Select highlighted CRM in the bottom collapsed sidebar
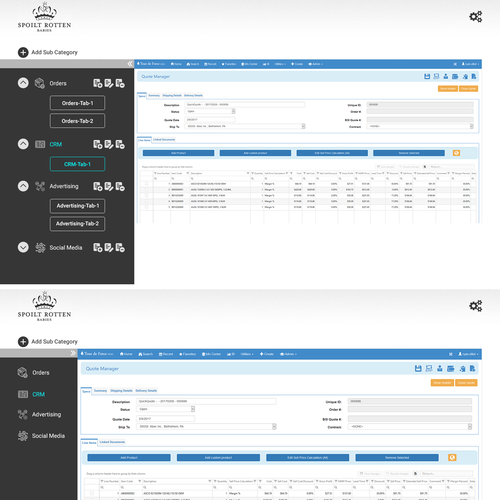This screenshot has width=500, height=500. [38, 394]
